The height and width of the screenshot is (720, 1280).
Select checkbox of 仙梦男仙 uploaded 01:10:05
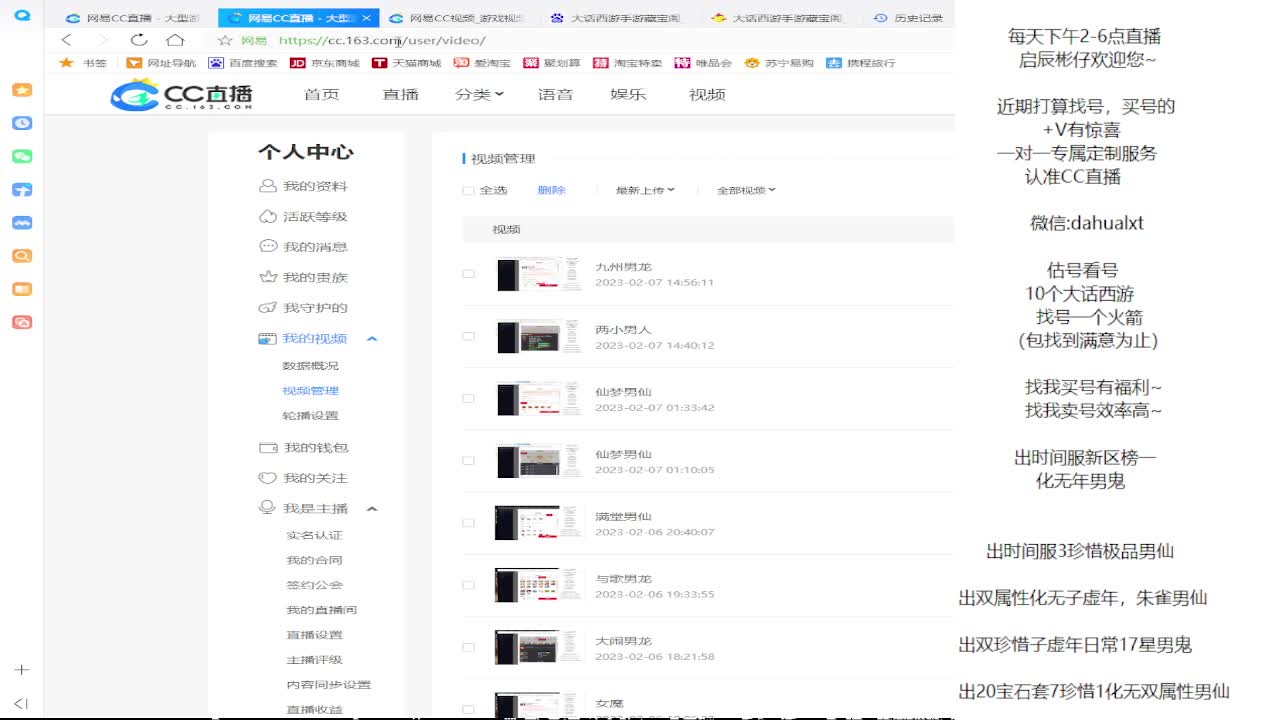(x=468, y=461)
